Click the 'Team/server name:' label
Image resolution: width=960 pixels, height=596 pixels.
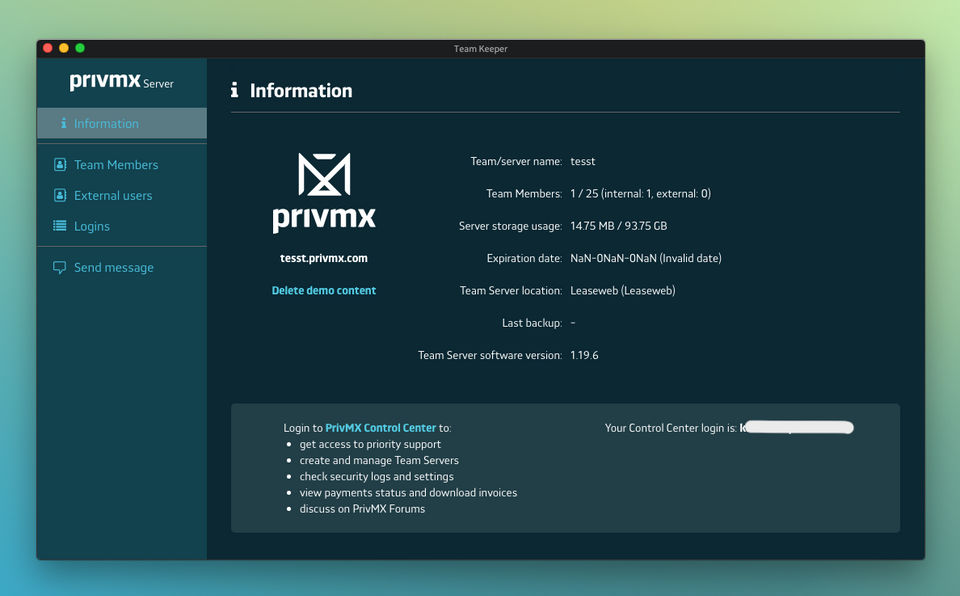point(516,161)
